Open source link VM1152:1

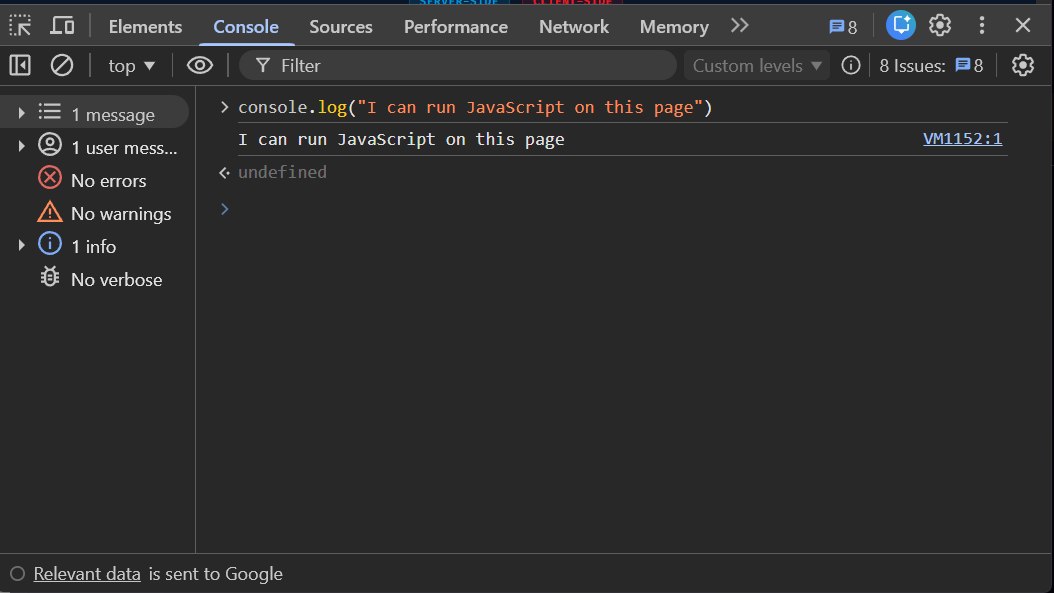(962, 138)
